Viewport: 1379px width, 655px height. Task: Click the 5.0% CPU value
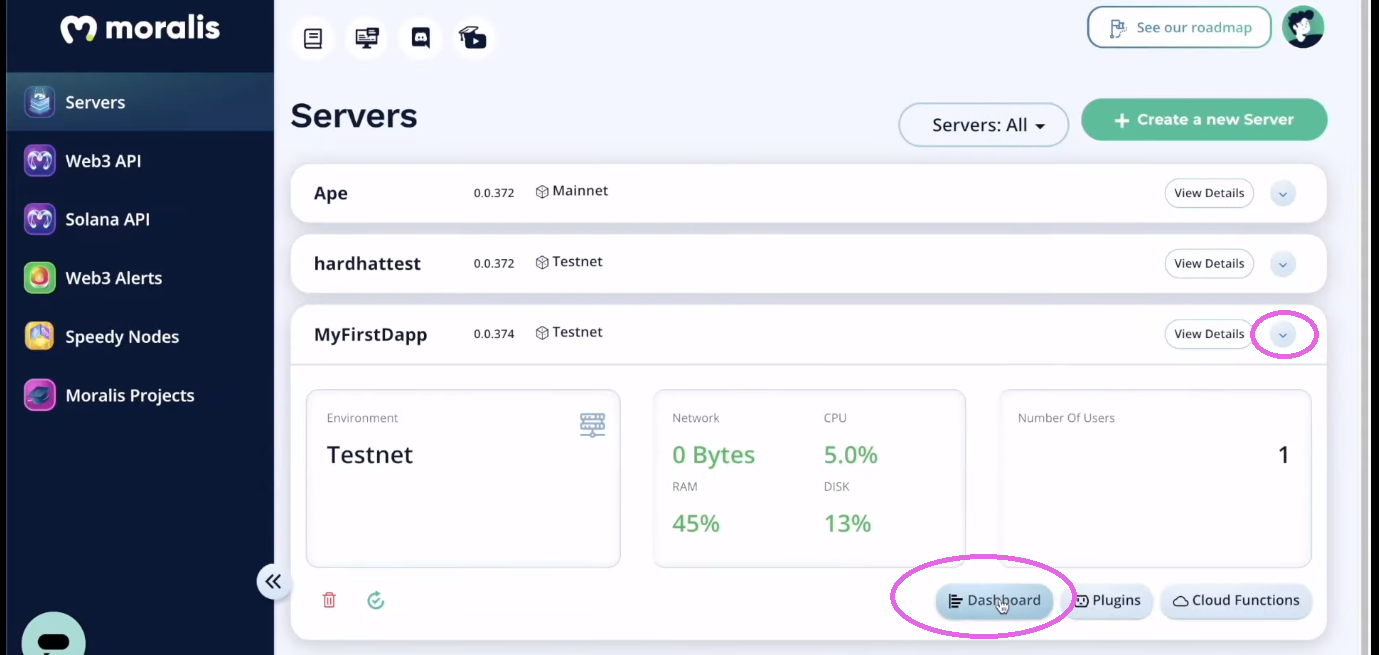click(x=850, y=455)
